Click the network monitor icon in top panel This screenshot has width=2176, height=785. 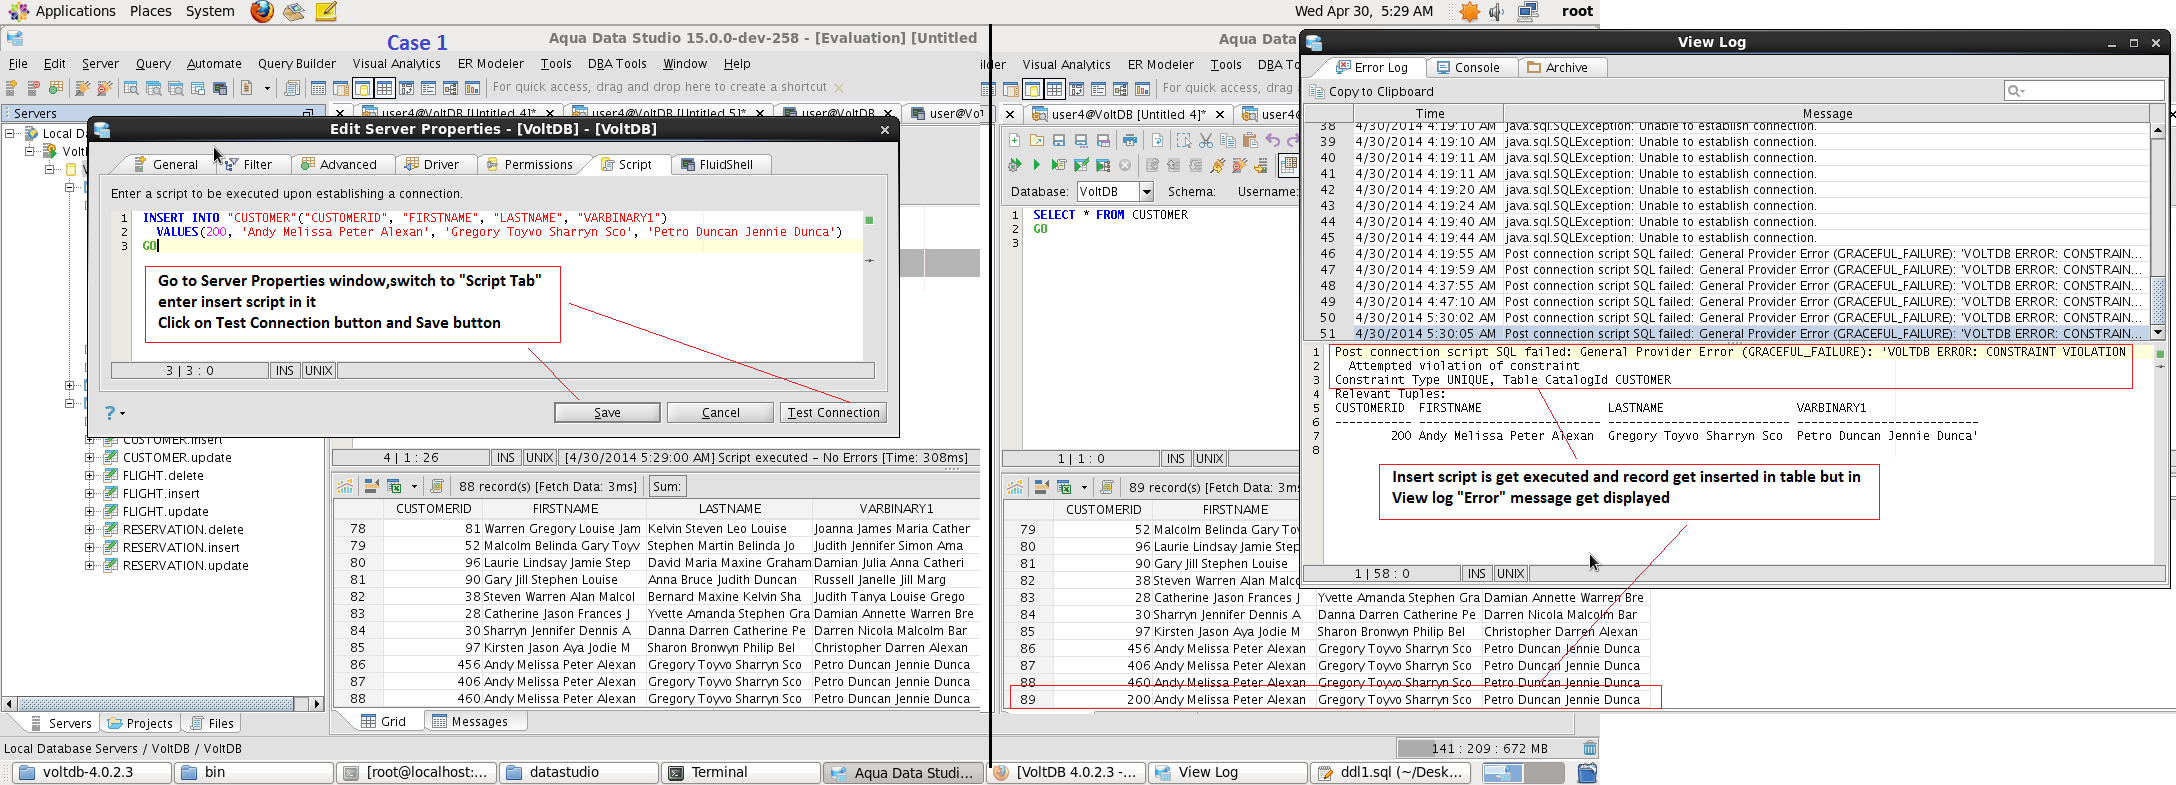coord(1528,12)
